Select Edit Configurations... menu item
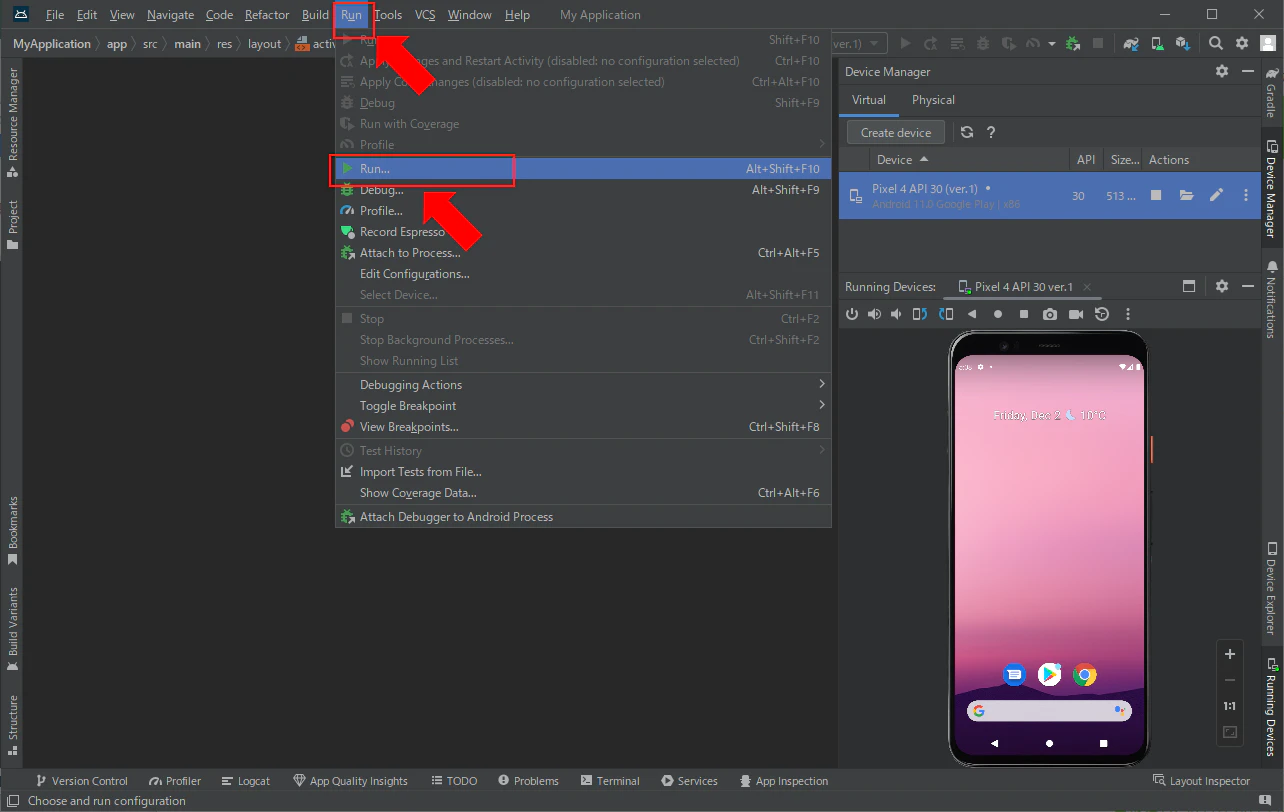The width and height of the screenshot is (1284, 812). point(583,274)
